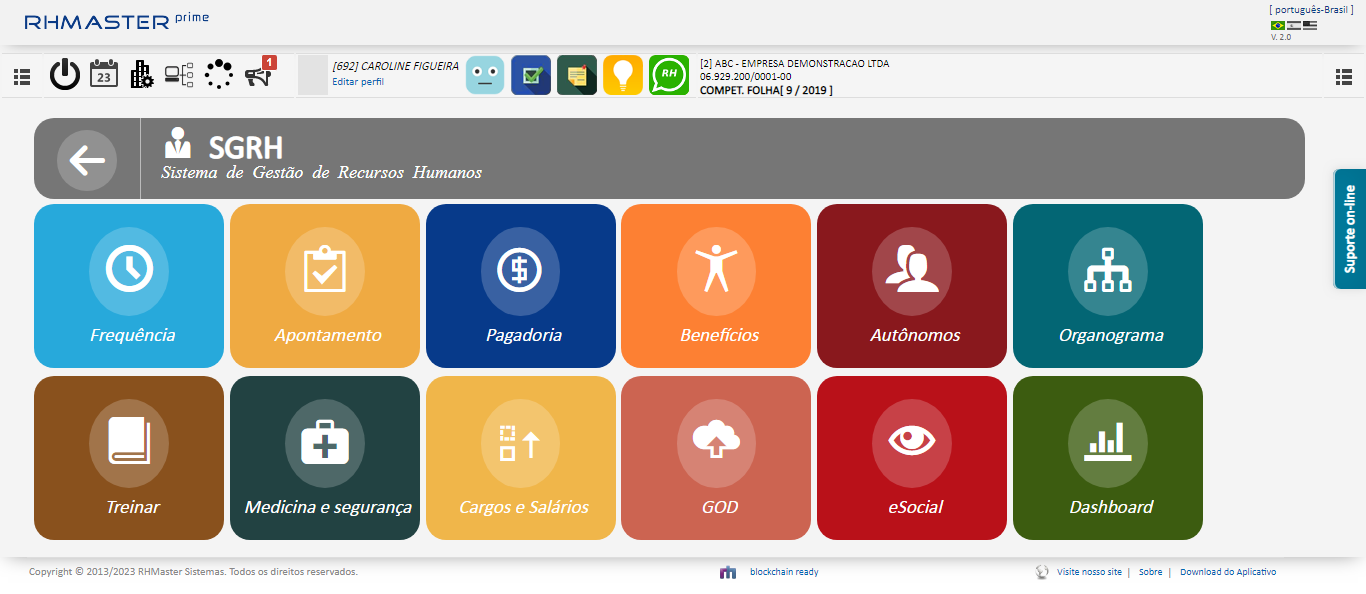Click the ABC - EMPRESA DEMONSTRACAO LTDA text
The width and height of the screenshot is (1366, 594).
(794, 63)
